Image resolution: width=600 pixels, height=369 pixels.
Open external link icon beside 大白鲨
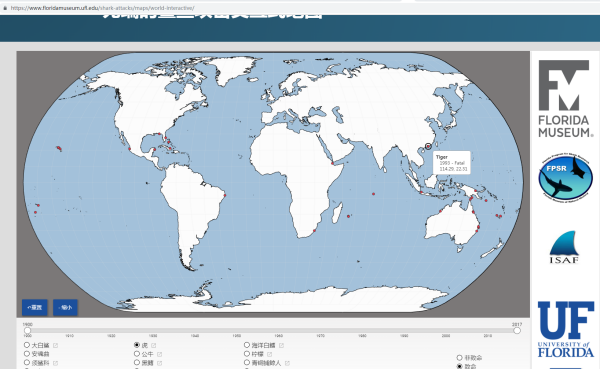click(55, 345)
